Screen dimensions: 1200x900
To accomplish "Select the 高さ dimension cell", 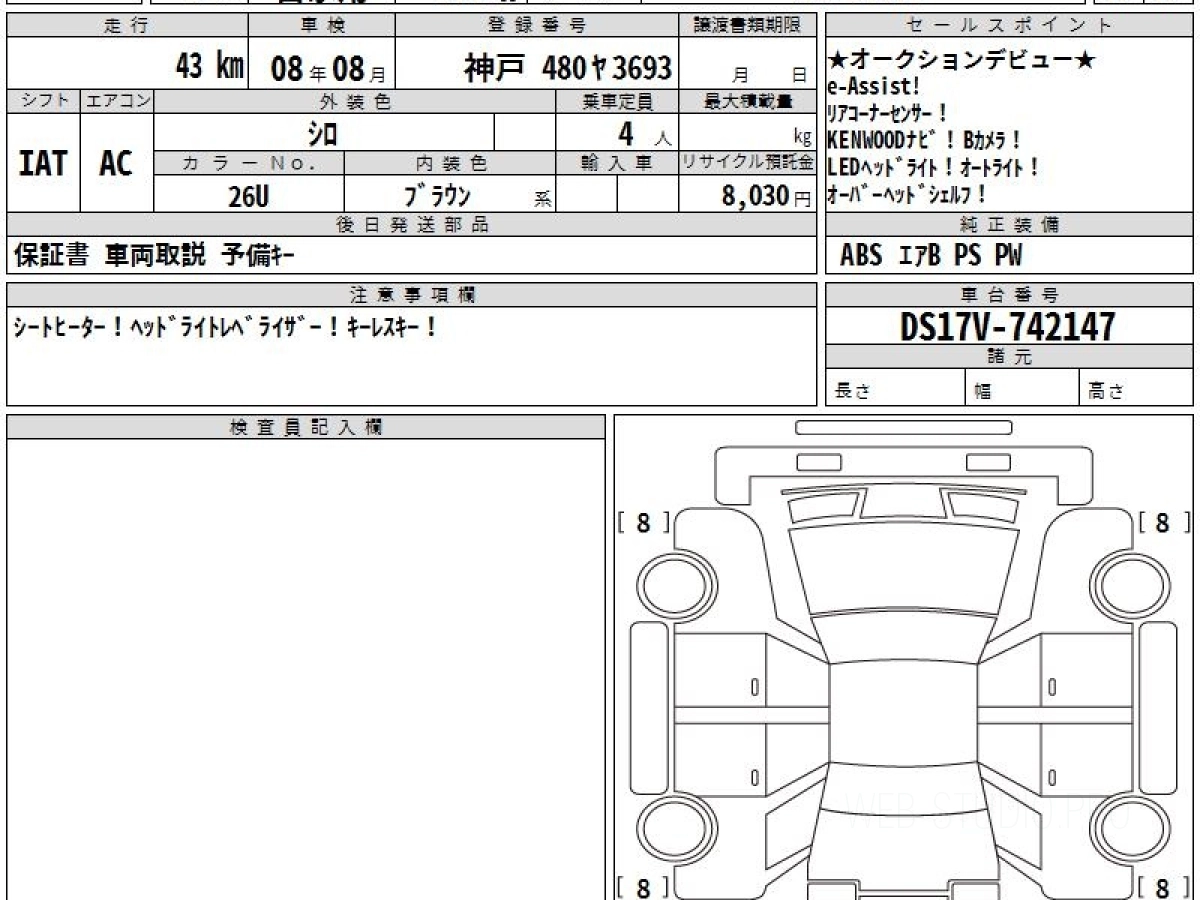I will point(1137,388).
